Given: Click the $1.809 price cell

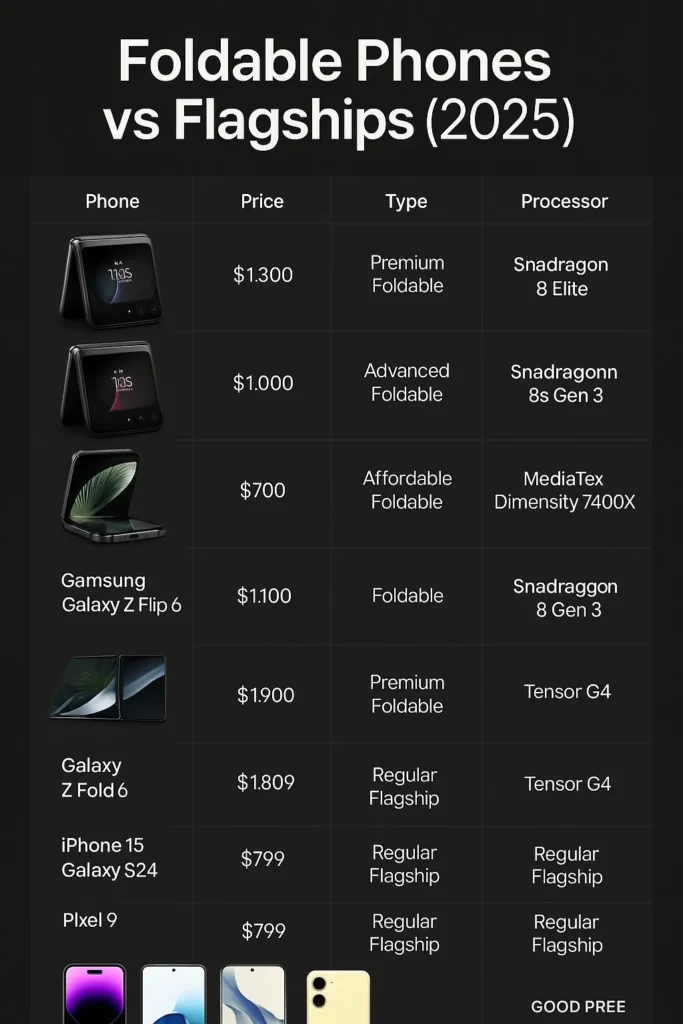Looking at the screenshot, I should pyautogui.click(x=266, y=782).
